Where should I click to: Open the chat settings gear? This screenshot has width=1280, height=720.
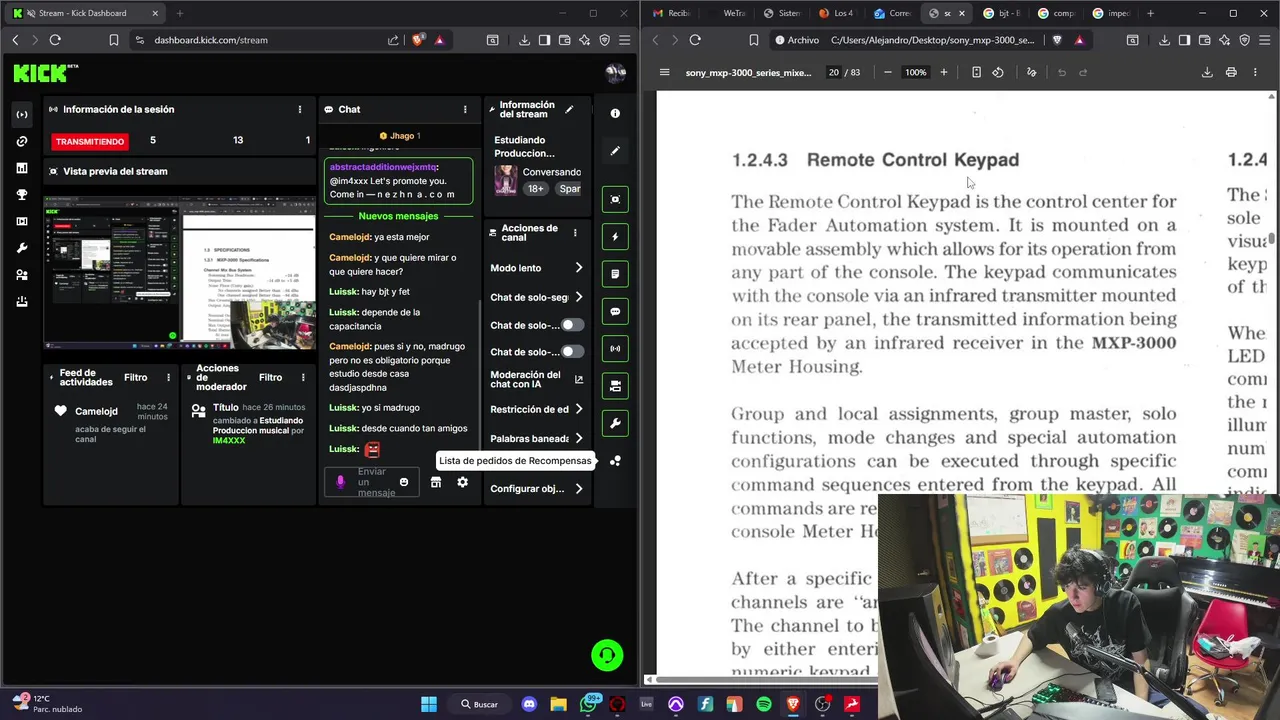point(462,482)
